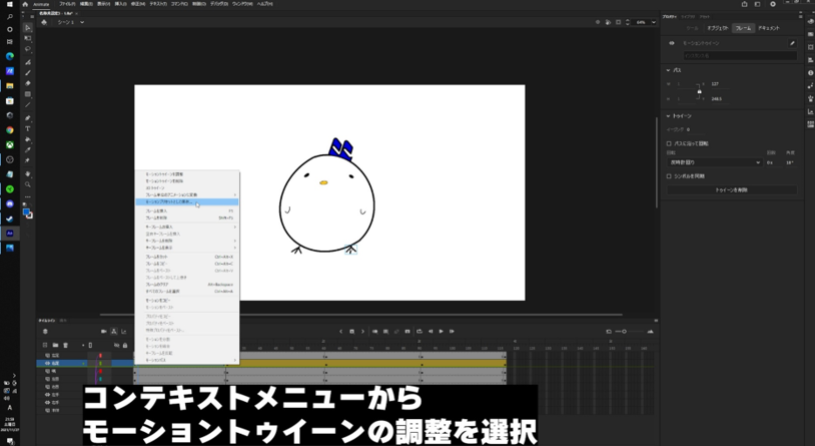Open the color panel from the right dock
The width and height of the screenshot is (815, 446).
point(810,21)
